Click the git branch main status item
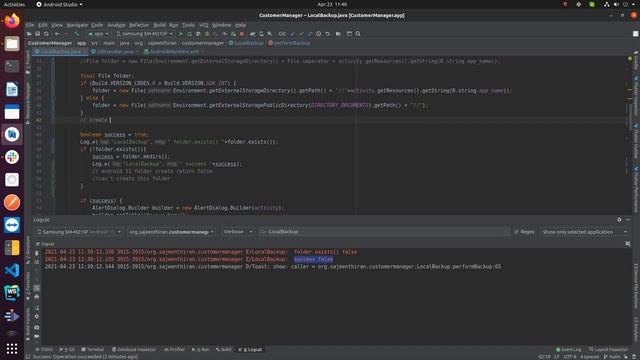Image resolution: width=640 pixels, height=360 pixels. (x=611, y=357)
